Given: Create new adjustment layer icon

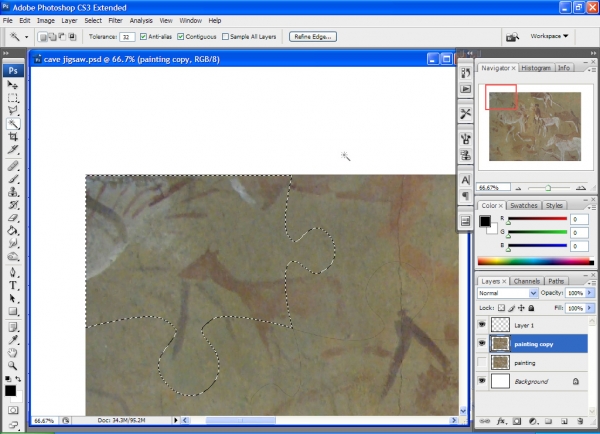Looking at the screenshot, I should coord(532,421).
